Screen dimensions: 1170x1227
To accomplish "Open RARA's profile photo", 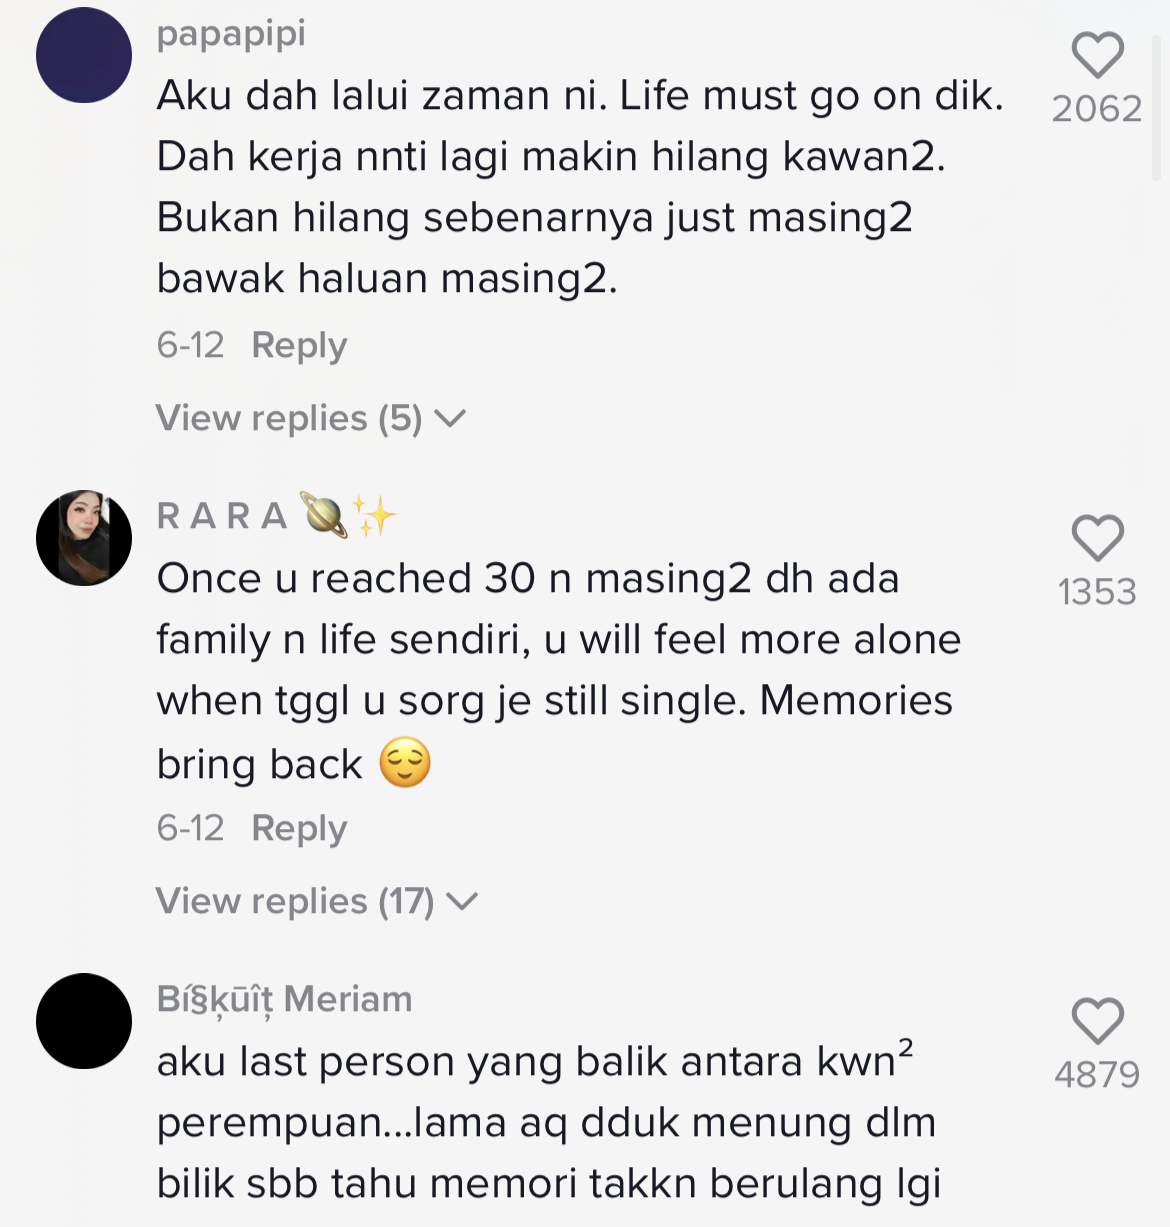I will tap(84, 538).
